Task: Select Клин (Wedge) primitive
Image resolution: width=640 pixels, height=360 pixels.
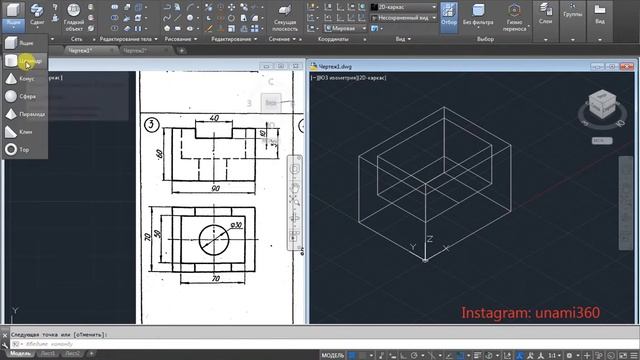Action: pos(24,132)
